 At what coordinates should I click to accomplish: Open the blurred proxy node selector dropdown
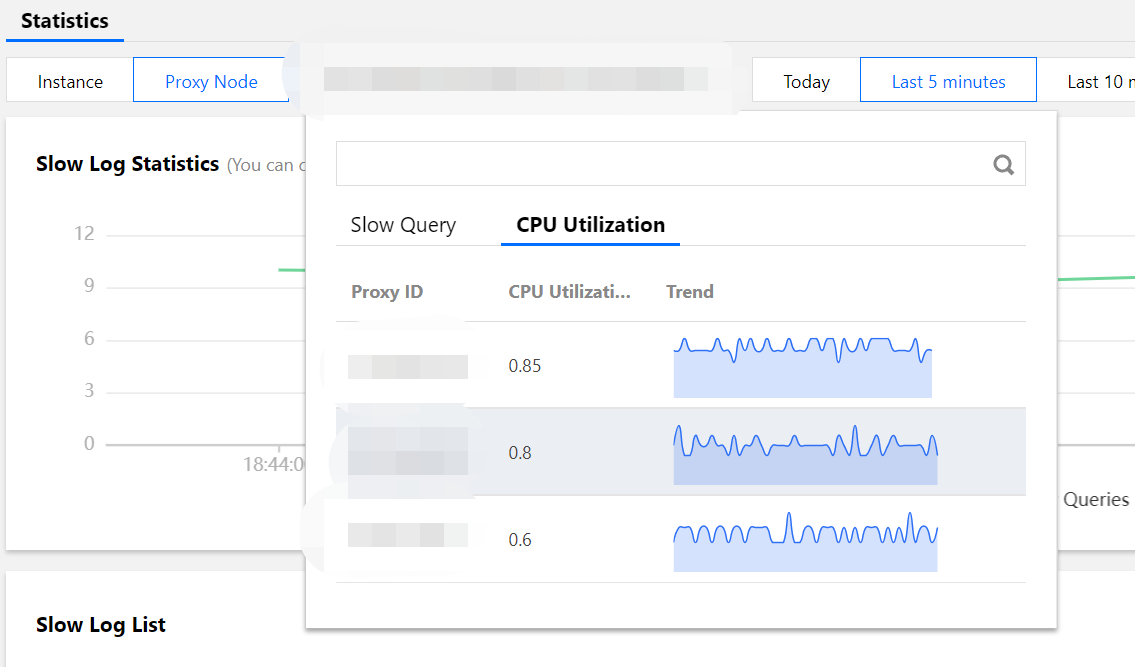tap(515, 80)
